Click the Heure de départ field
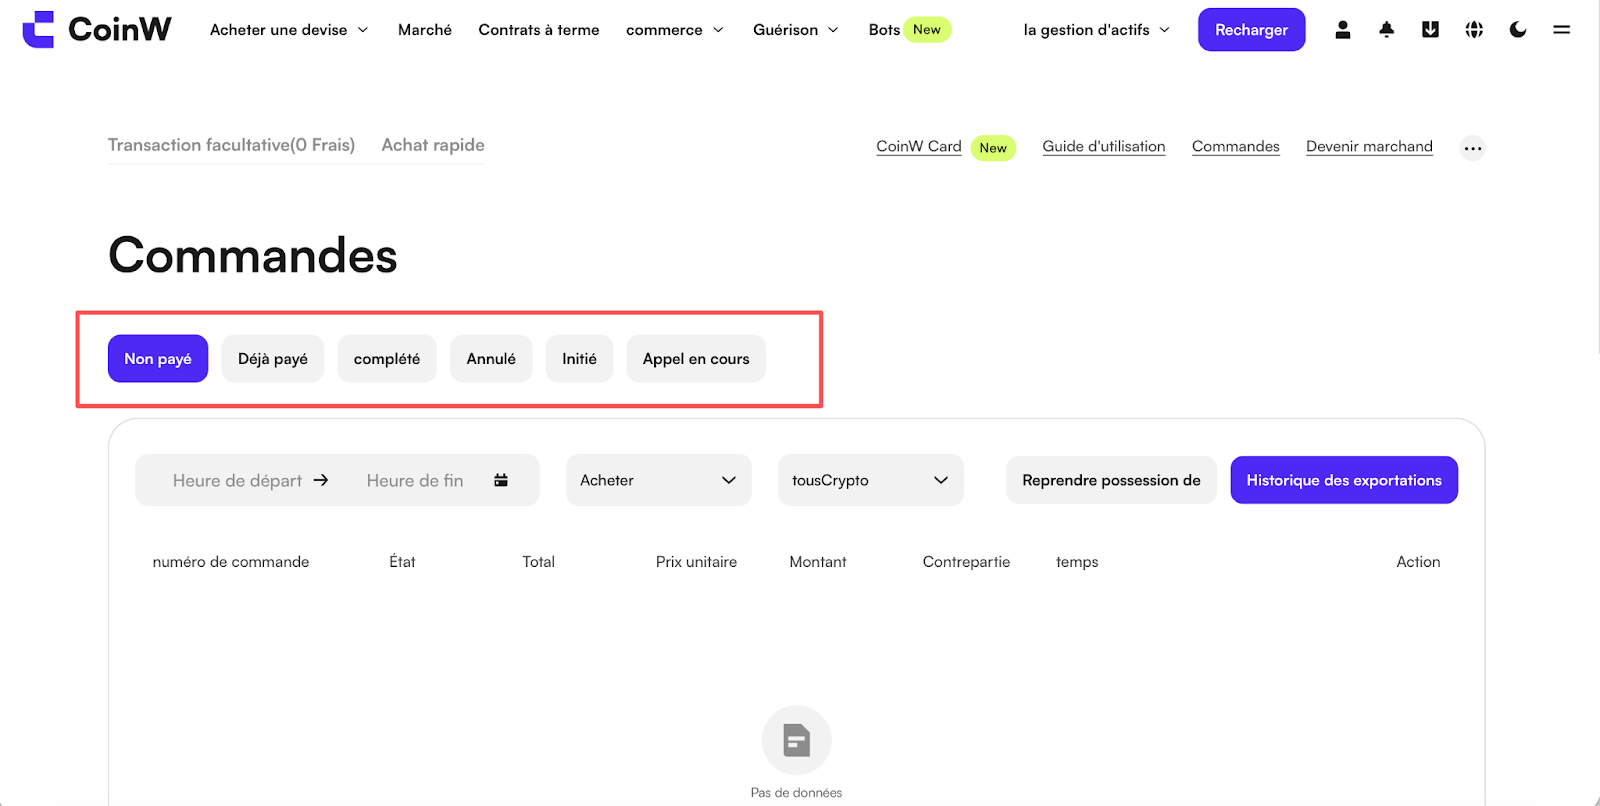The image size is (1600, 806). (237, 480)
